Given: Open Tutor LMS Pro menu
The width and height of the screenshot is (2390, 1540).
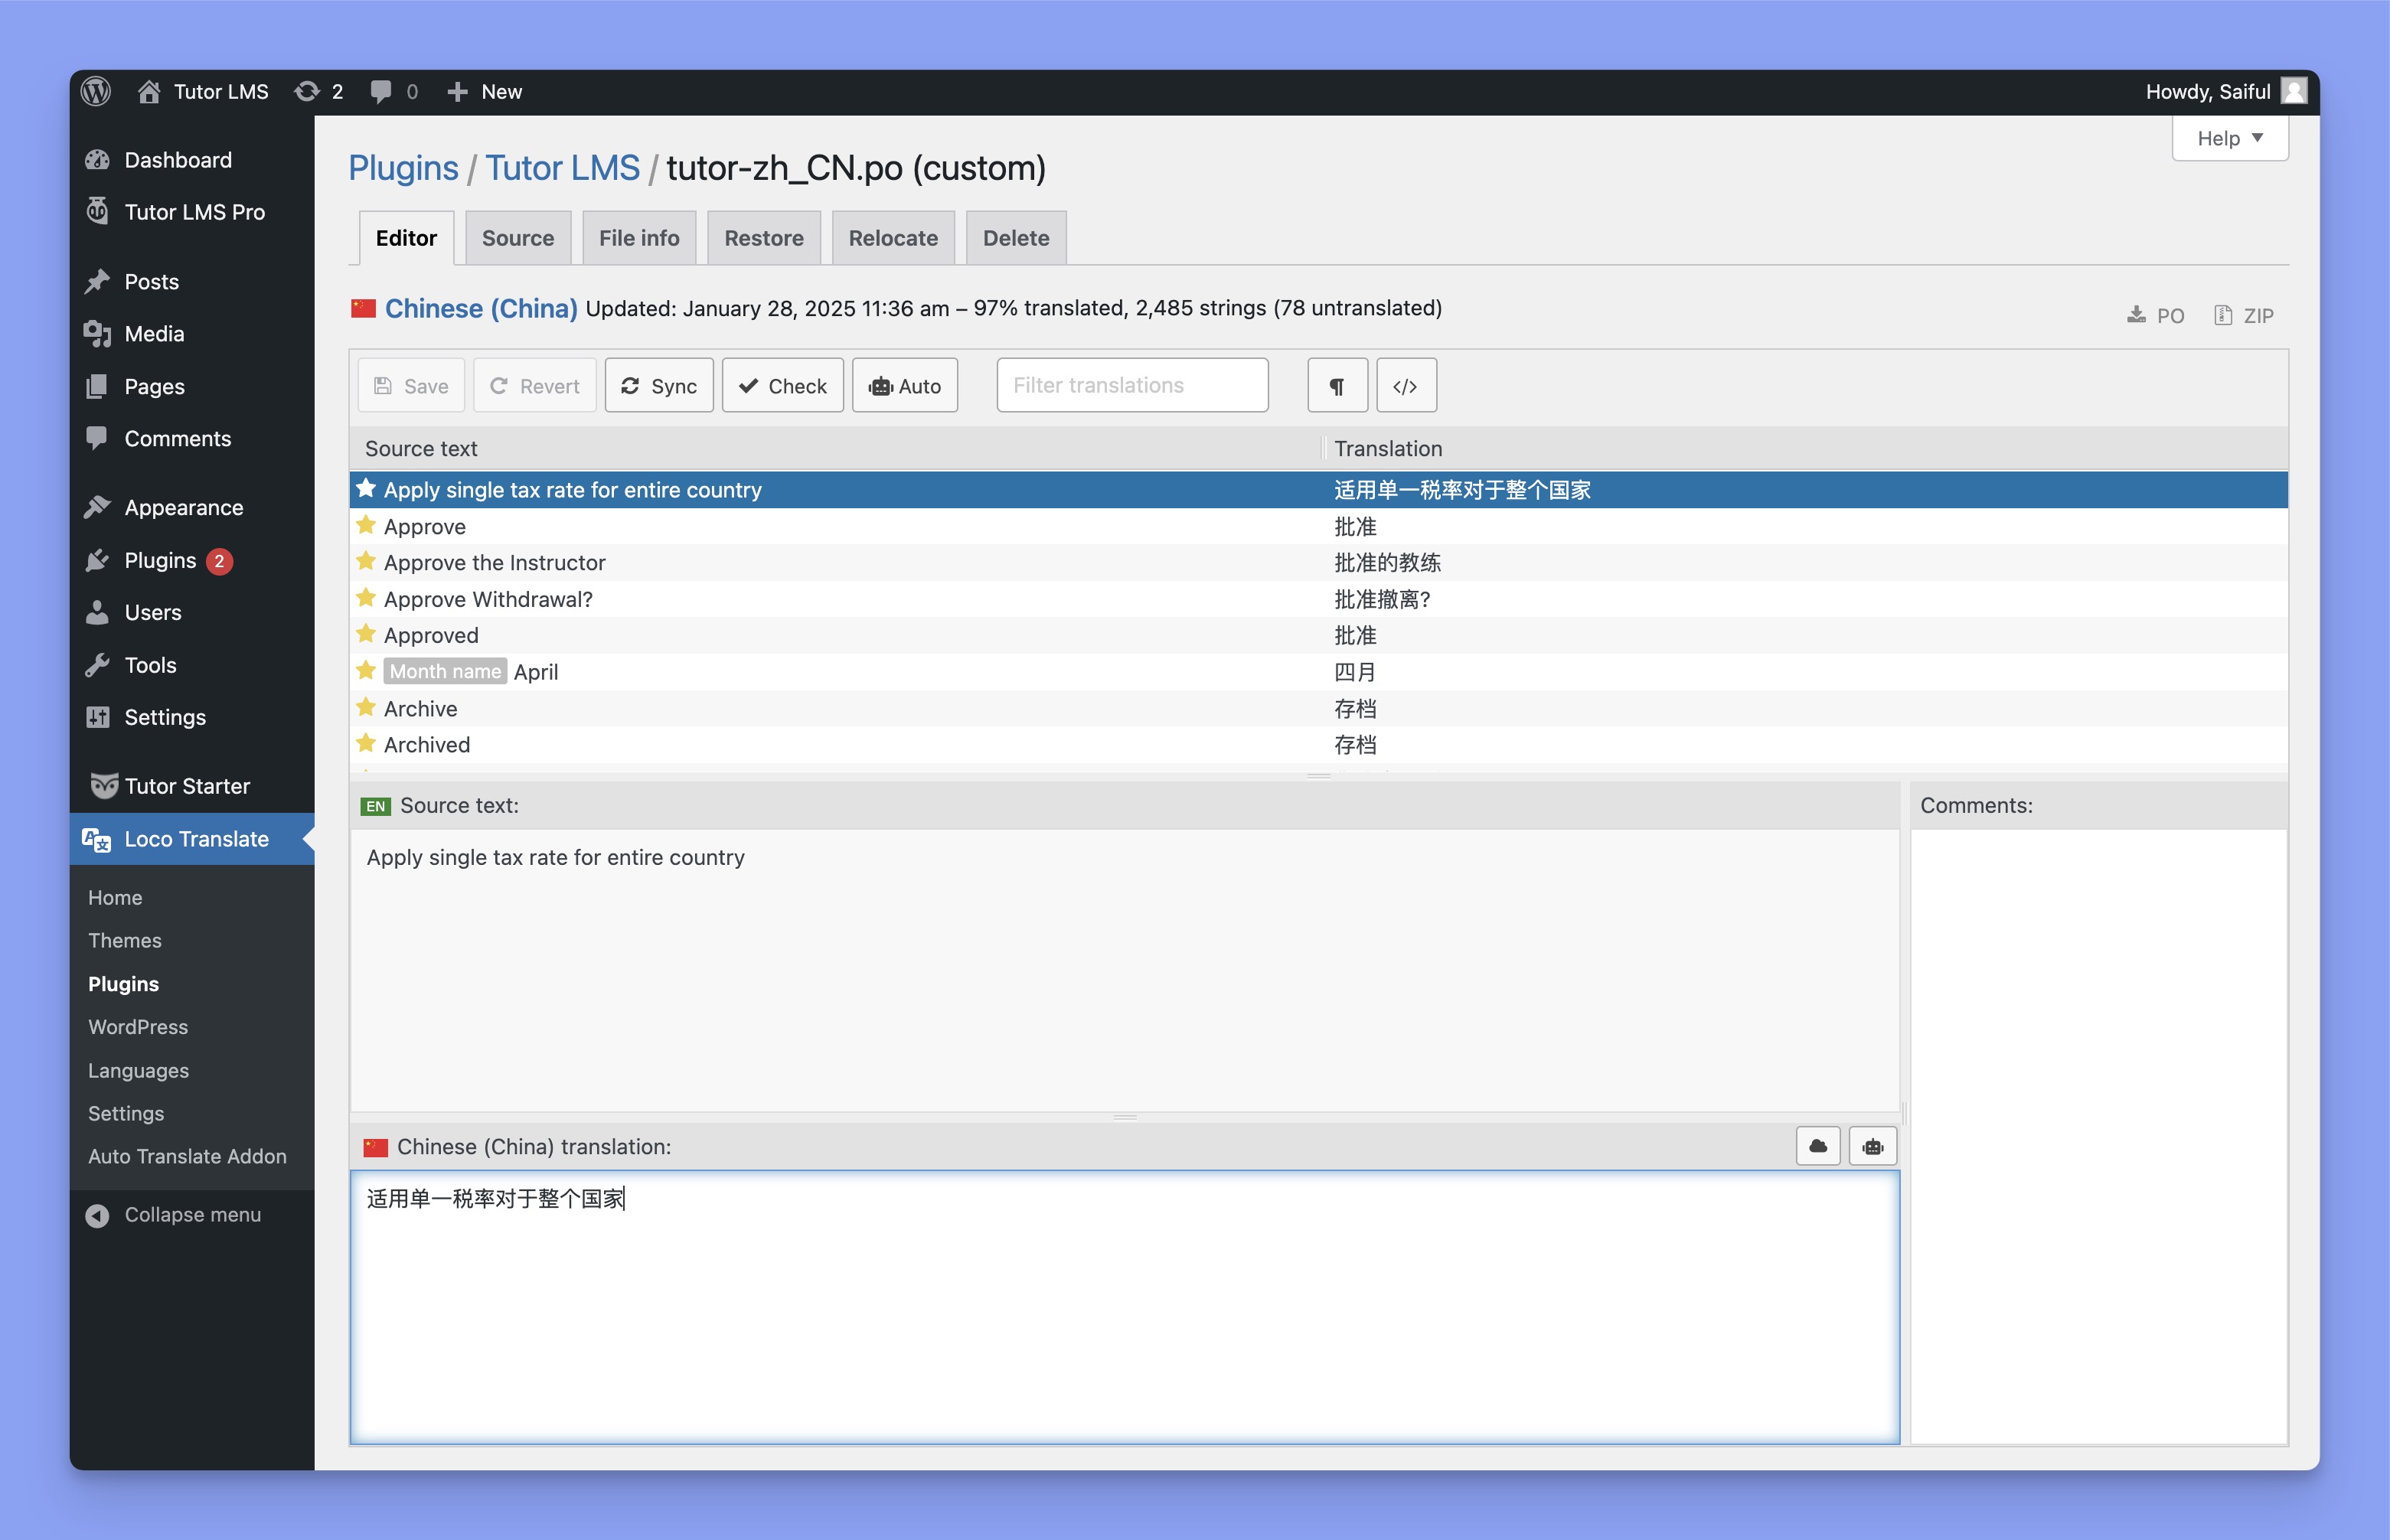Looking at the screenshot, I should 192,212.
